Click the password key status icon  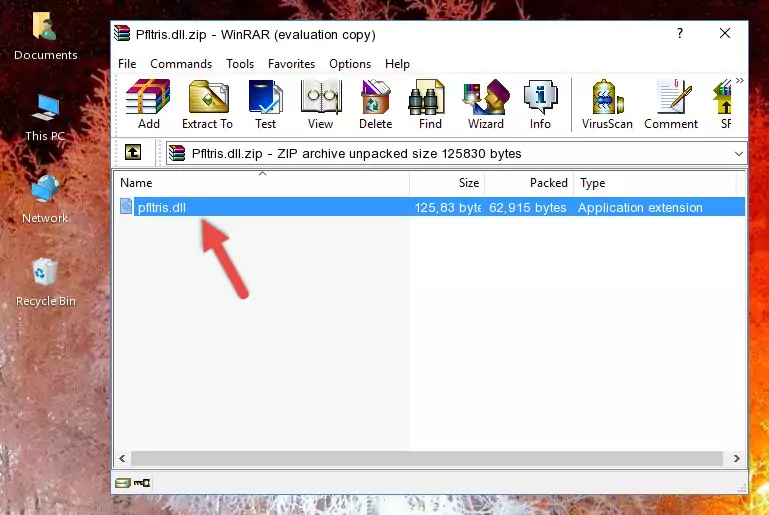coord(142,483)
